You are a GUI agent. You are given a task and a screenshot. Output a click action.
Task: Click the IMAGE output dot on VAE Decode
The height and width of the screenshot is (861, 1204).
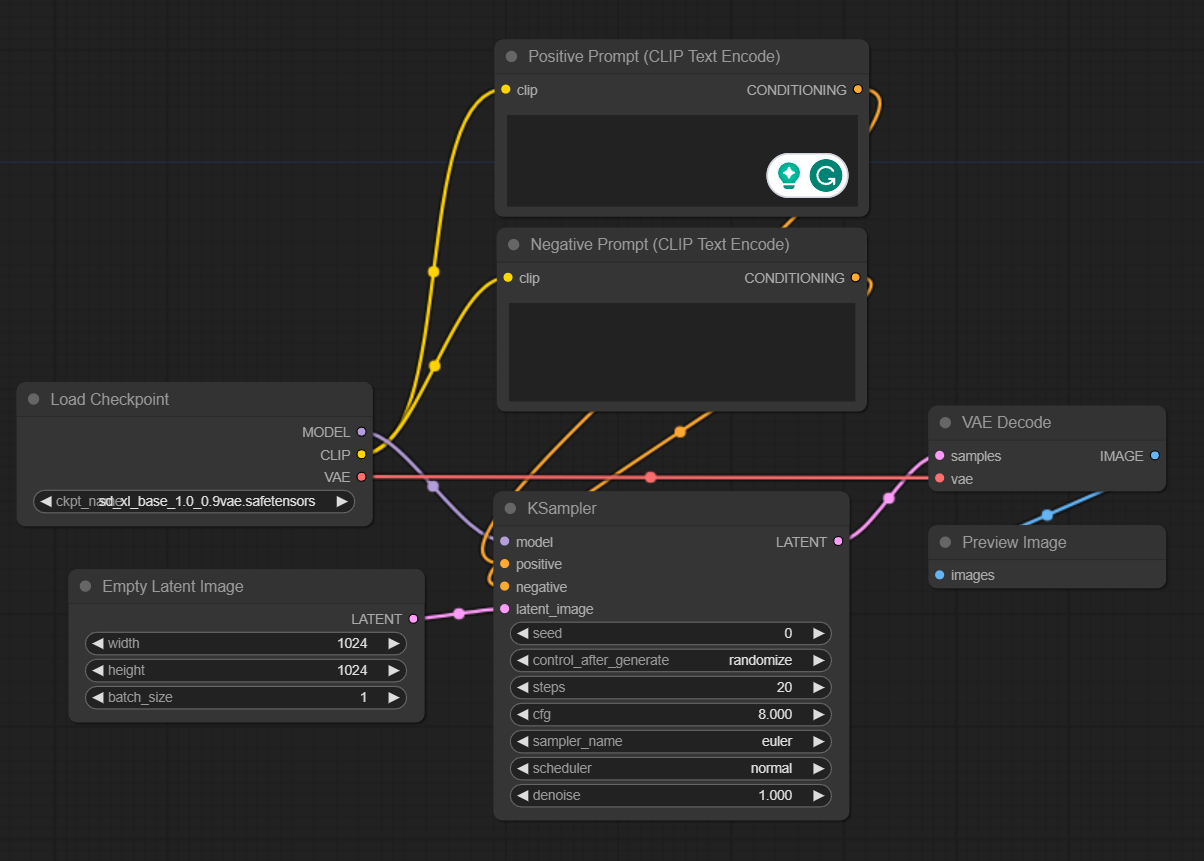pos(1157,455)
